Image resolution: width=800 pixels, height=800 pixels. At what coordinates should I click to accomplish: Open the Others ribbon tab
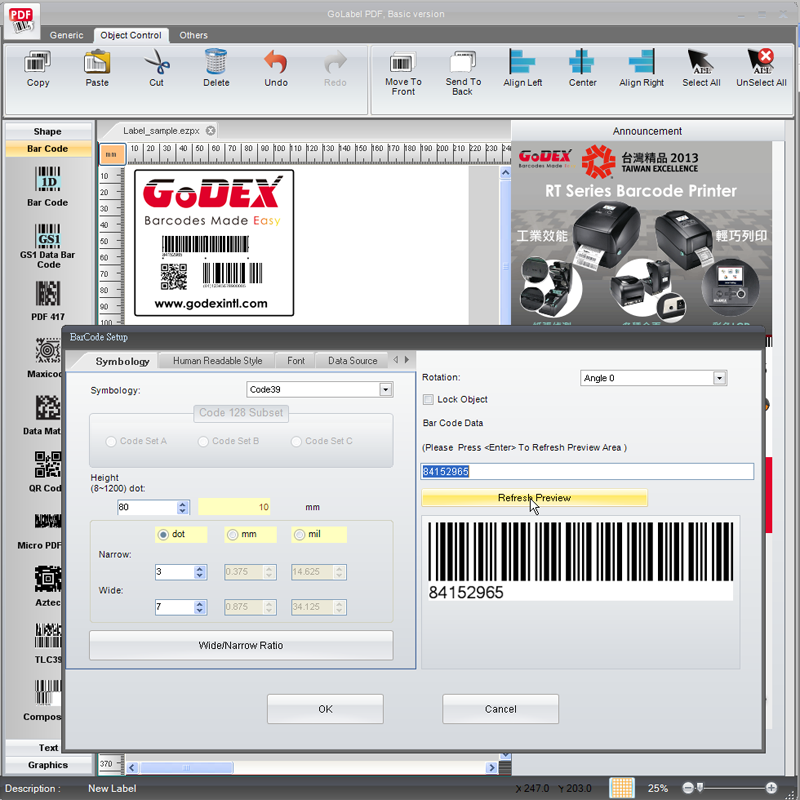pos(193,35)
